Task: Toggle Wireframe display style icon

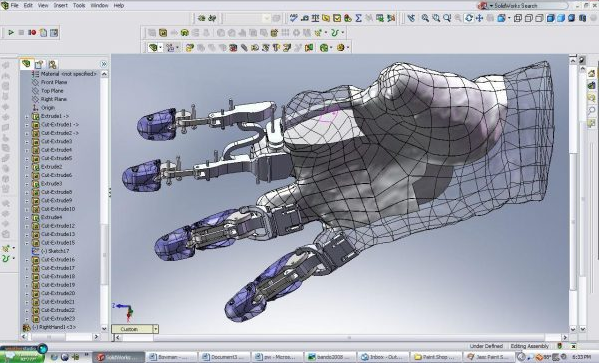Action: 518,18
